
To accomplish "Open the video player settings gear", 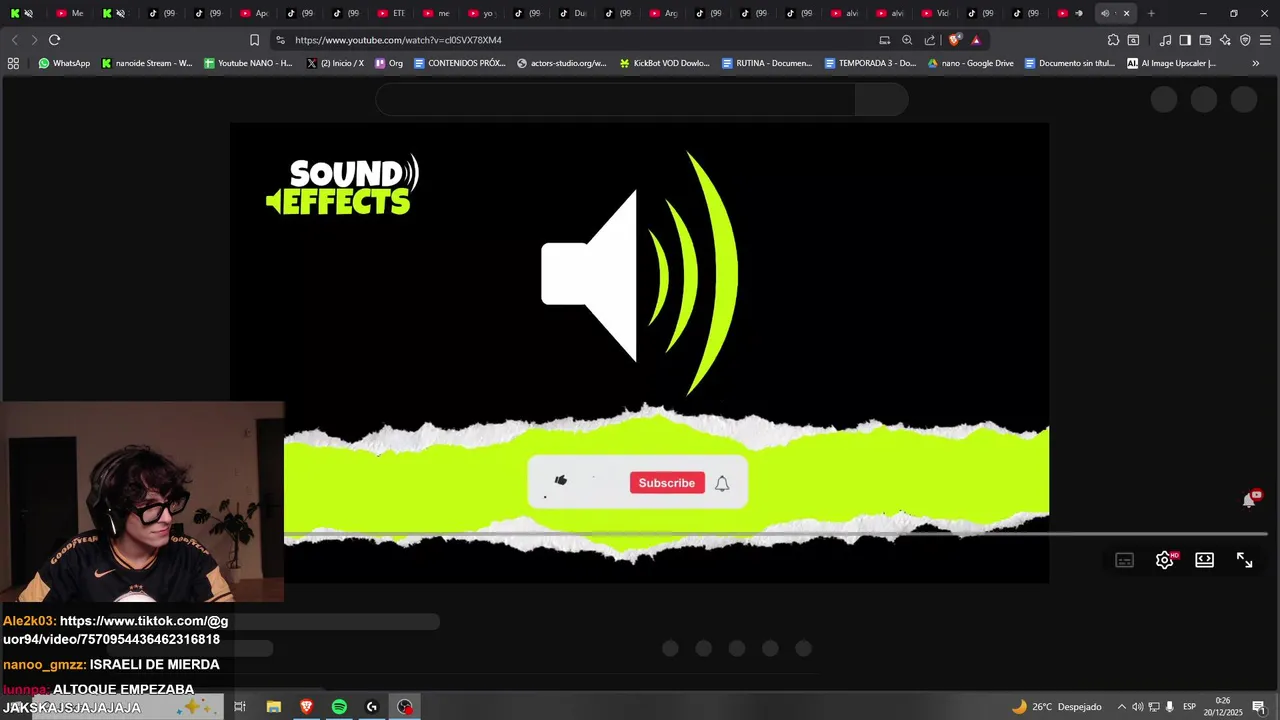I will (x=1164, y=560).
